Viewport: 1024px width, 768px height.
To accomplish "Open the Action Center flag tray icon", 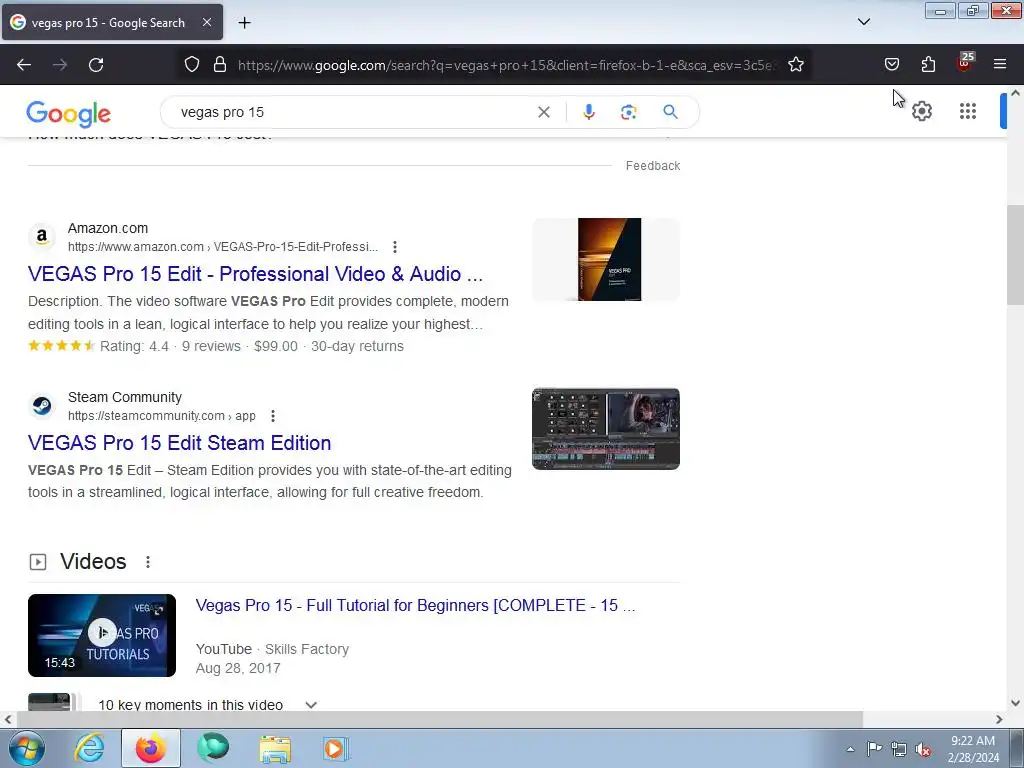I will pyautogui.click(x=874, y=749).
